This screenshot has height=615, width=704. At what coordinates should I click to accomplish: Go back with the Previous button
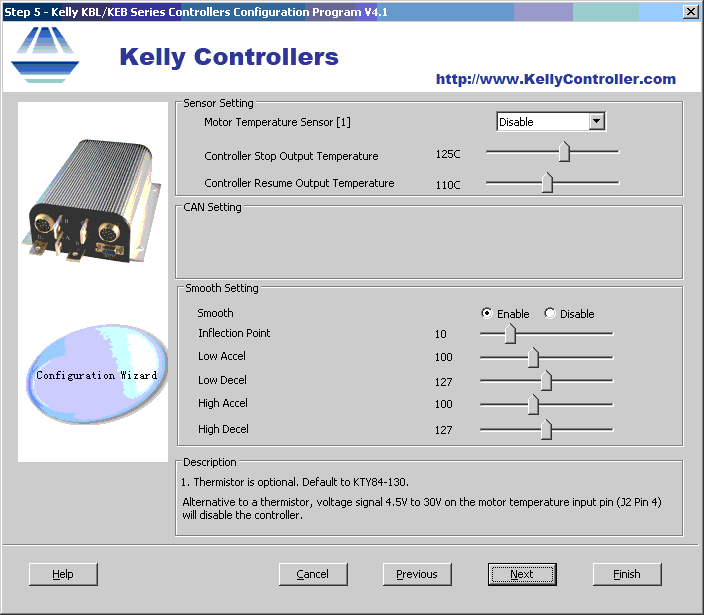[x=417, y=574]
